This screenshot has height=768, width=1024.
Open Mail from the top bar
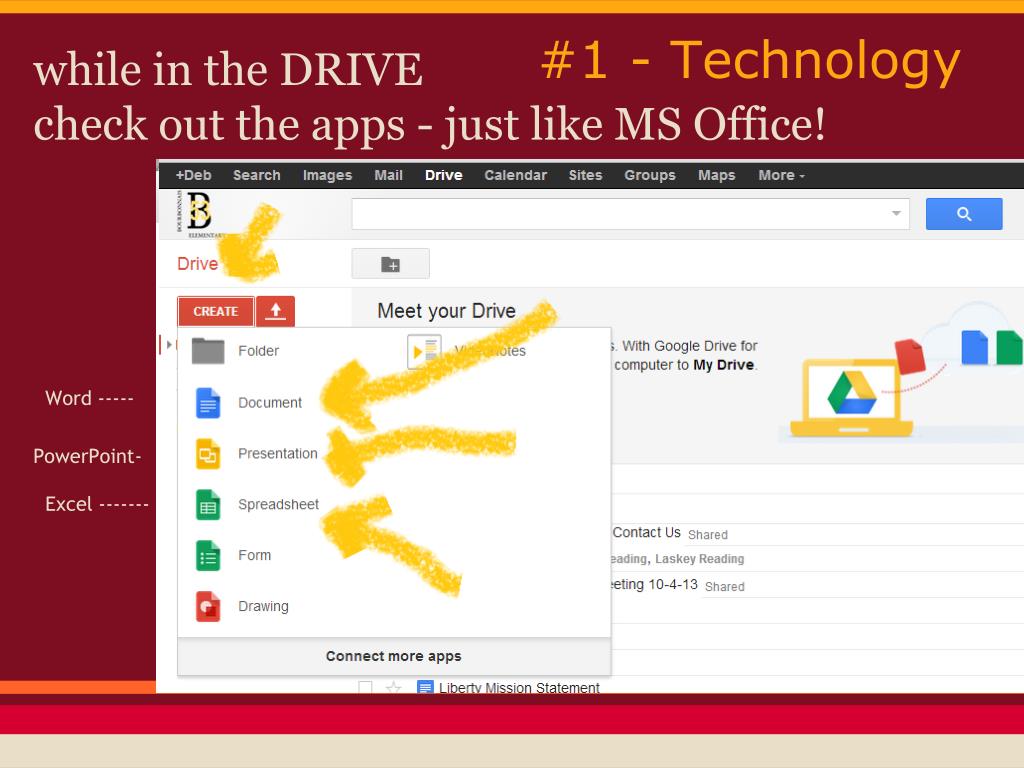pyautogui.click(x=388, y=175)
